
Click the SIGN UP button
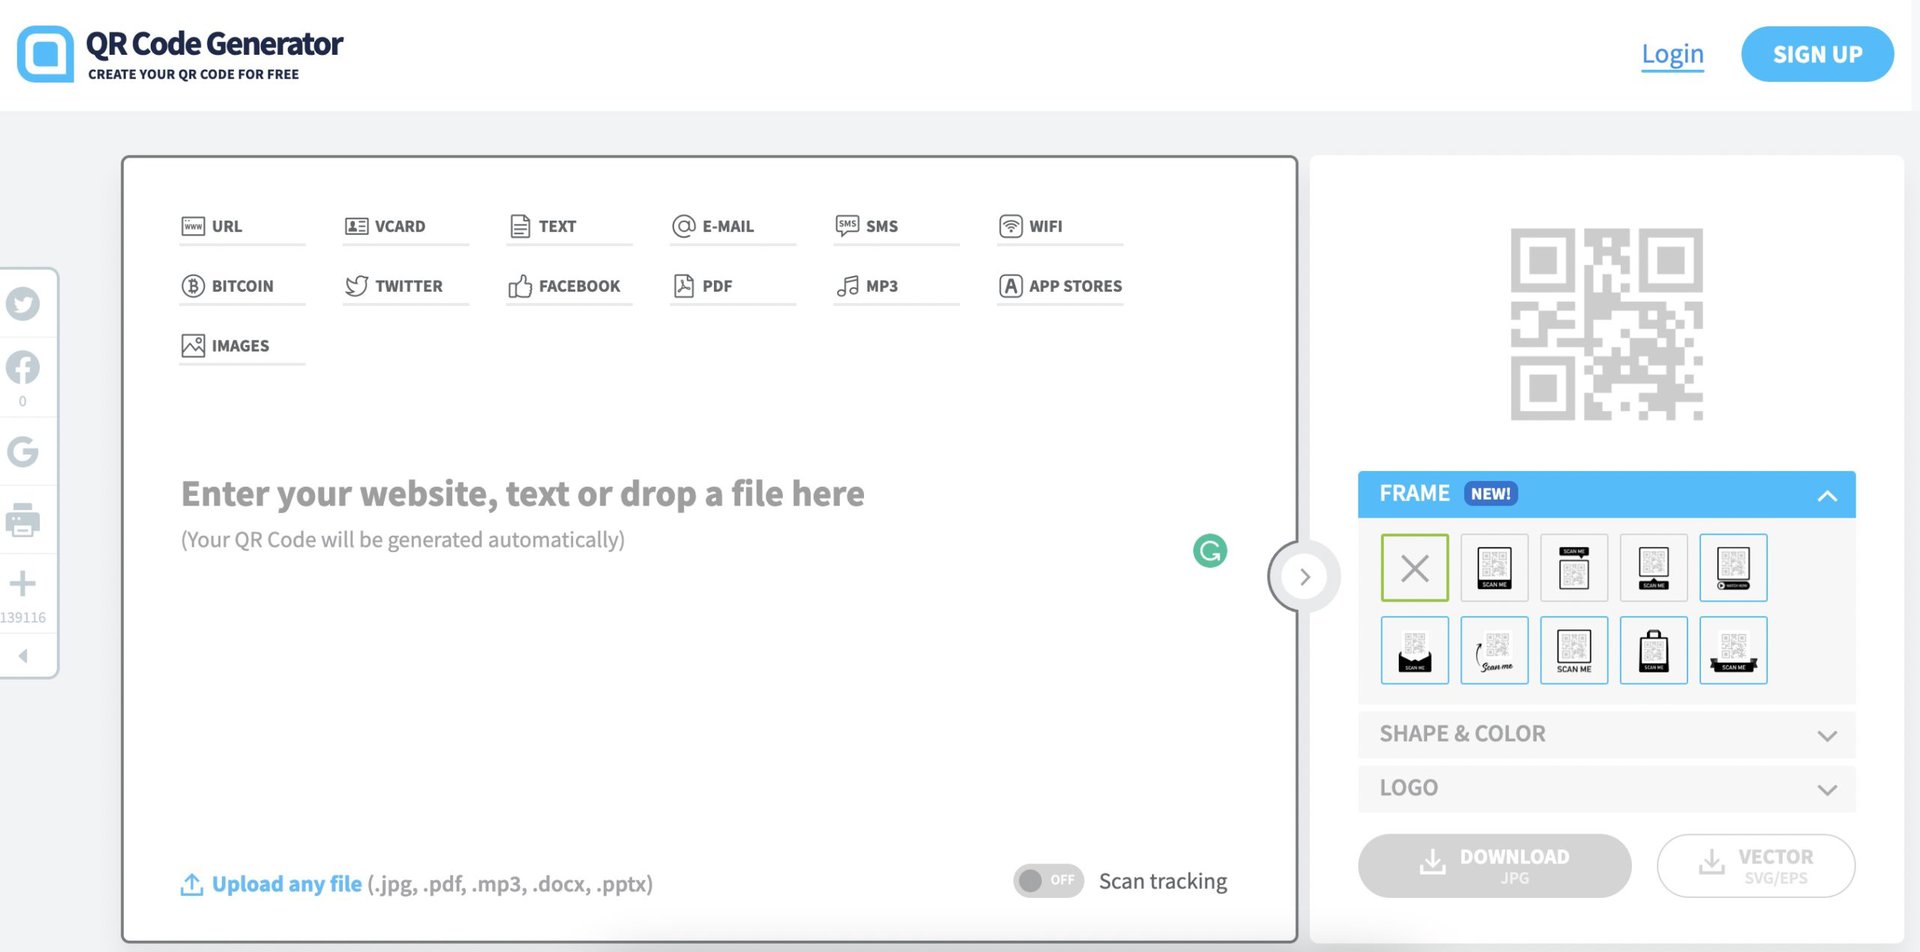point(1817,54)
